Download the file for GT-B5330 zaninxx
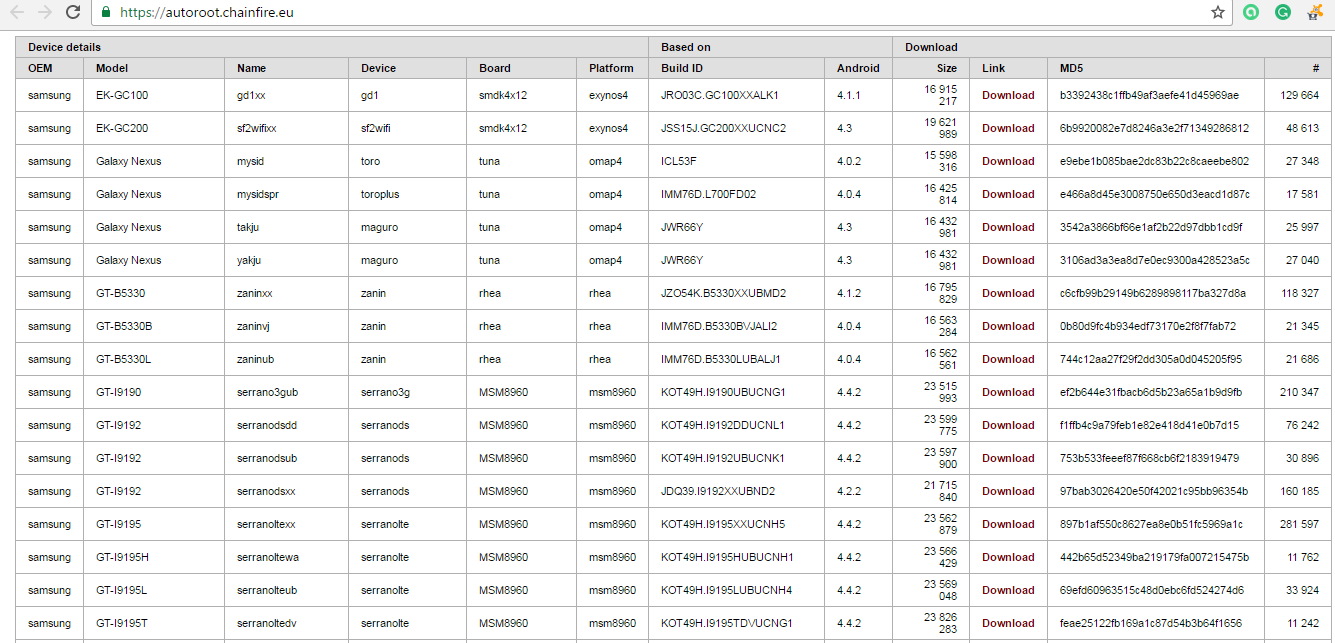The image size is (1335, 643). click(1008, 292)
